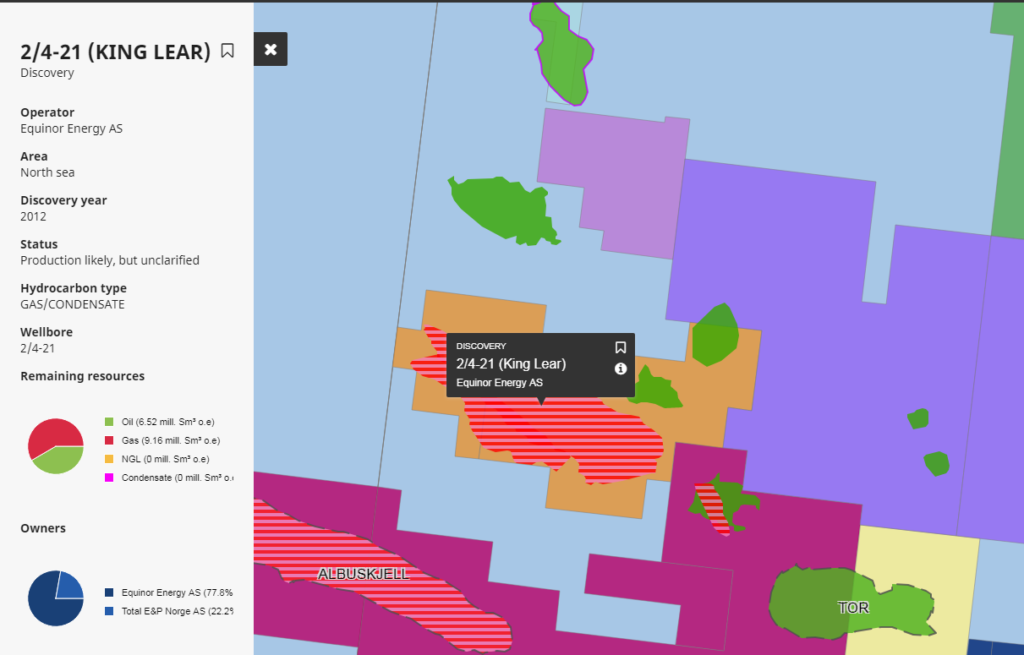Open the info icon on the King Lear popup

[619, 368]
